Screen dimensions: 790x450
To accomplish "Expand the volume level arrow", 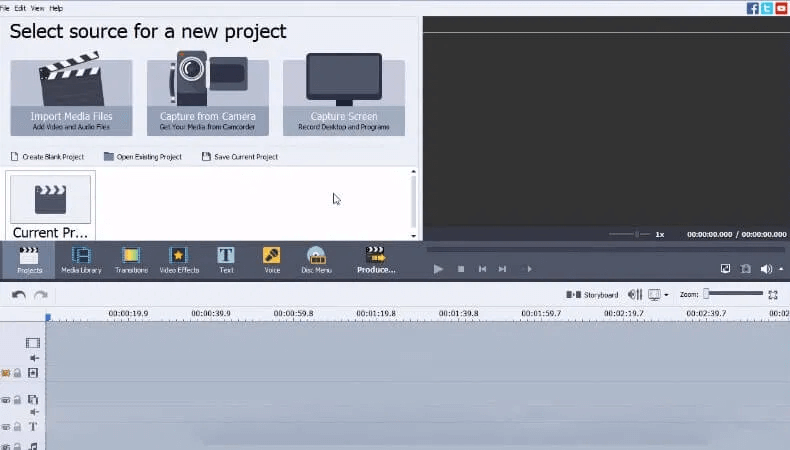I will (x=781, y=269).
